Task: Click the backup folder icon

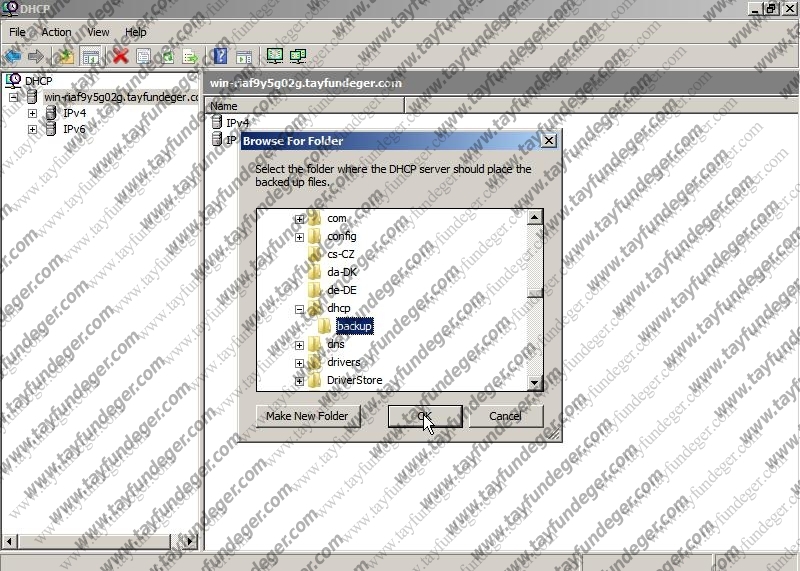Action: point(324,326)
